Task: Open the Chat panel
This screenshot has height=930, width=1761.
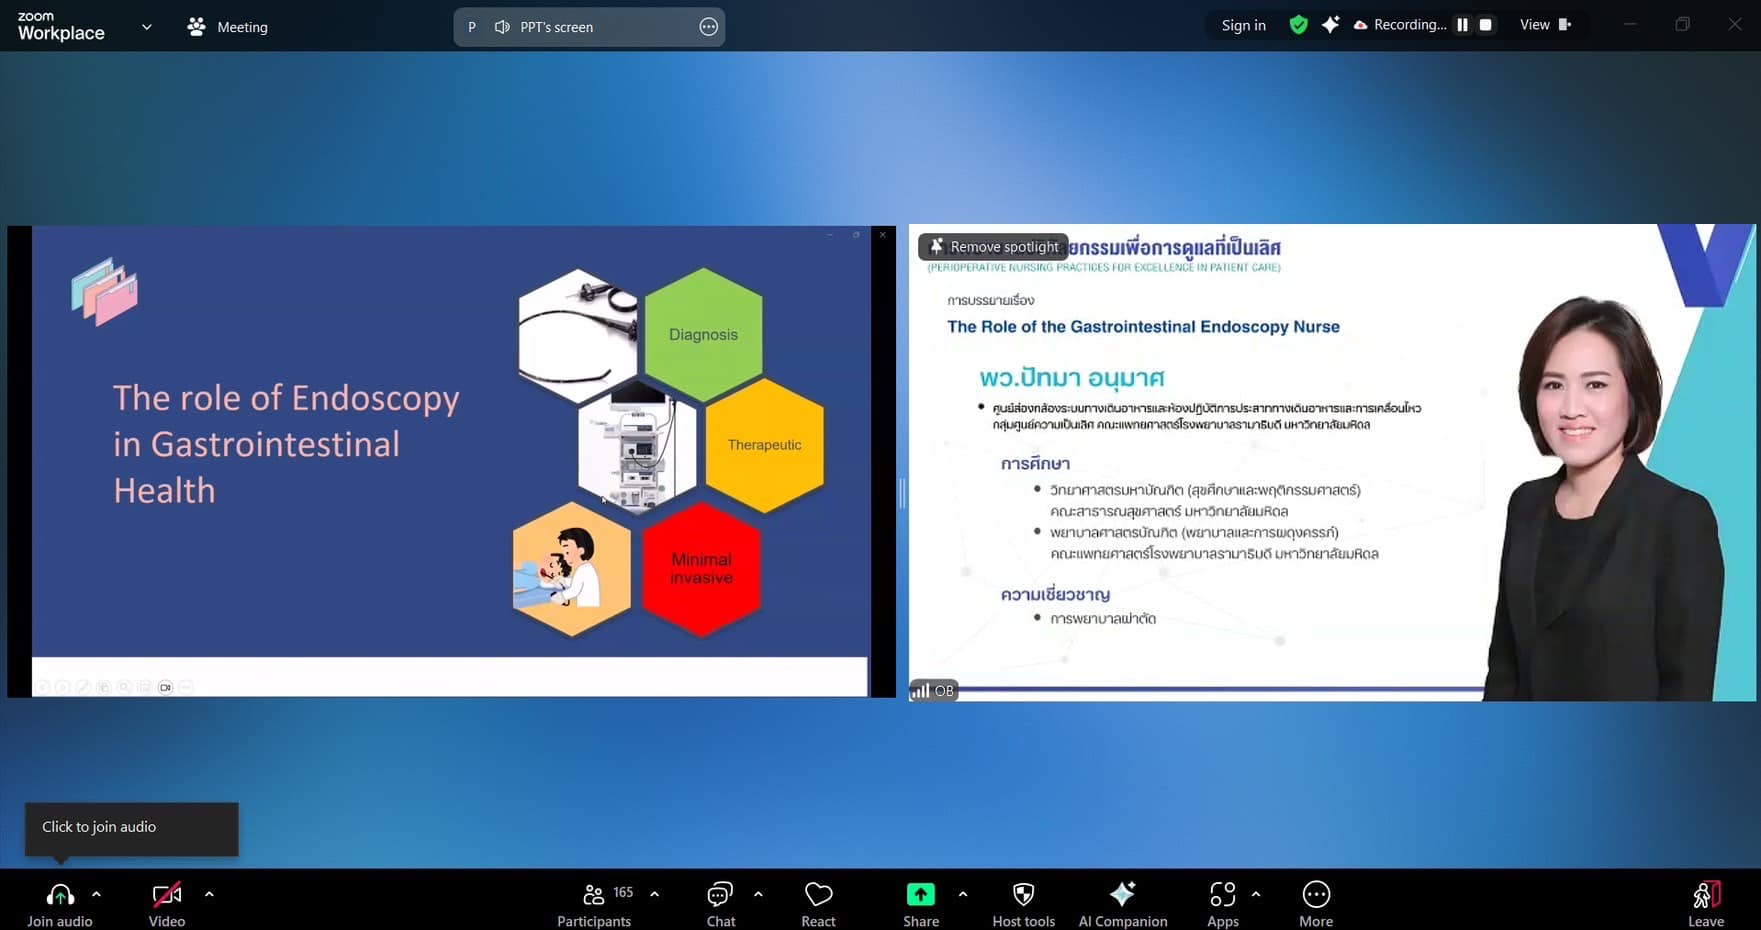Action: pos(720,895)
